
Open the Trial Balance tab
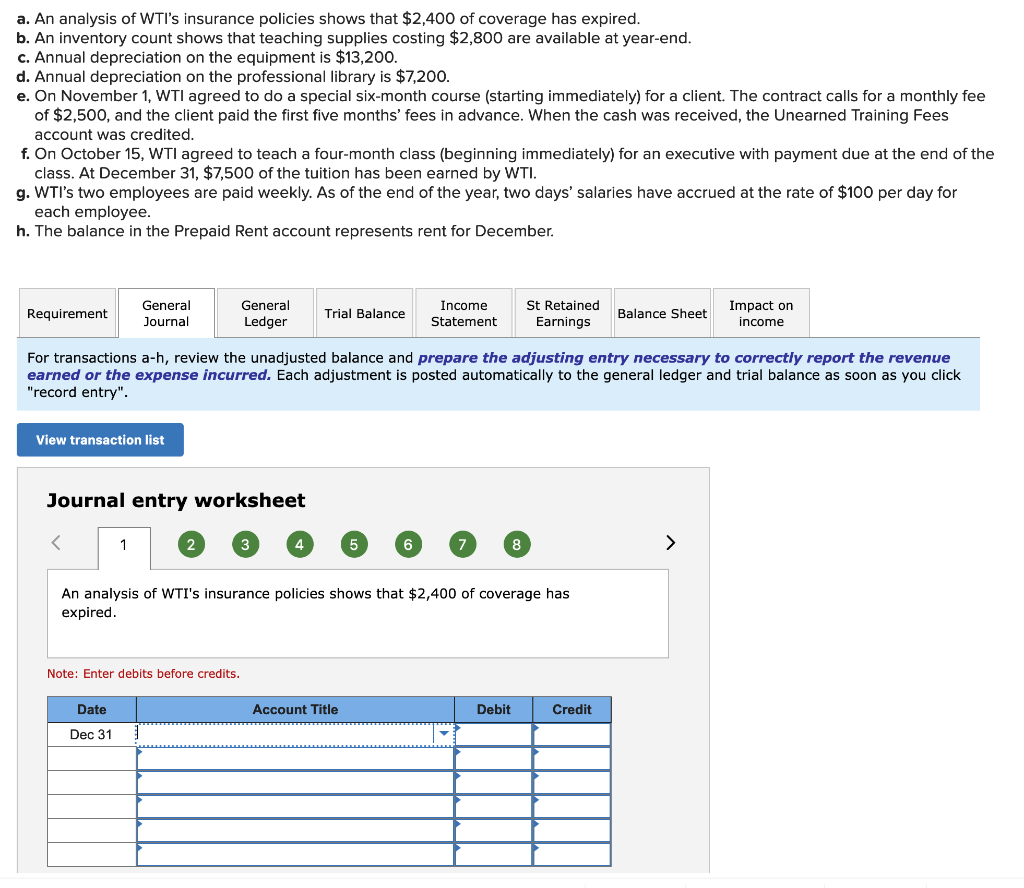click(364, 313)
